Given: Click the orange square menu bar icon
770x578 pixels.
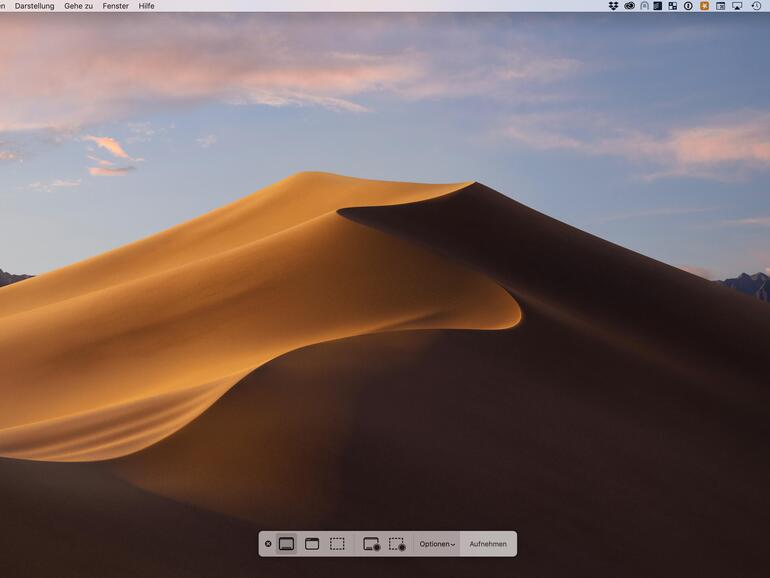Looking at the screenshot, I should pyautogui.click(x=705, y=6).
